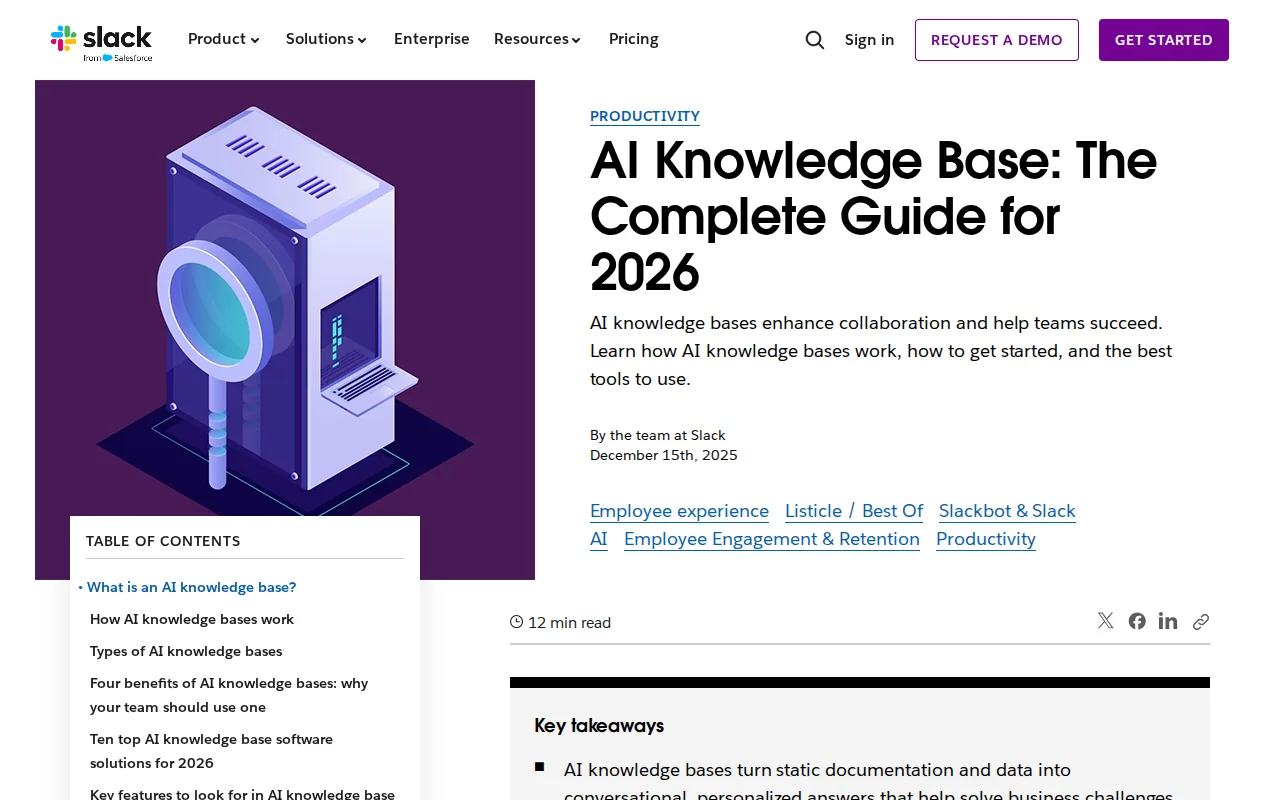Open the search magnifier icon
Image resolution: width=1280 pixels, height=800 pixels.
(x=815, y=40)
